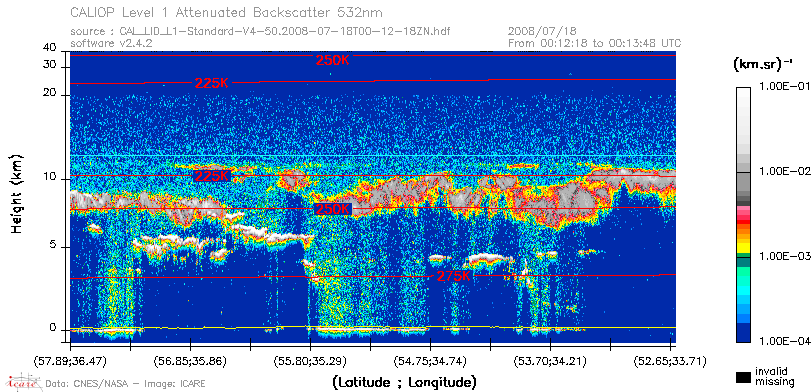This screenshot has height=392, width=811.
Task: Click the '(52.65;33.71)' coordinate label
Action: 670,361
